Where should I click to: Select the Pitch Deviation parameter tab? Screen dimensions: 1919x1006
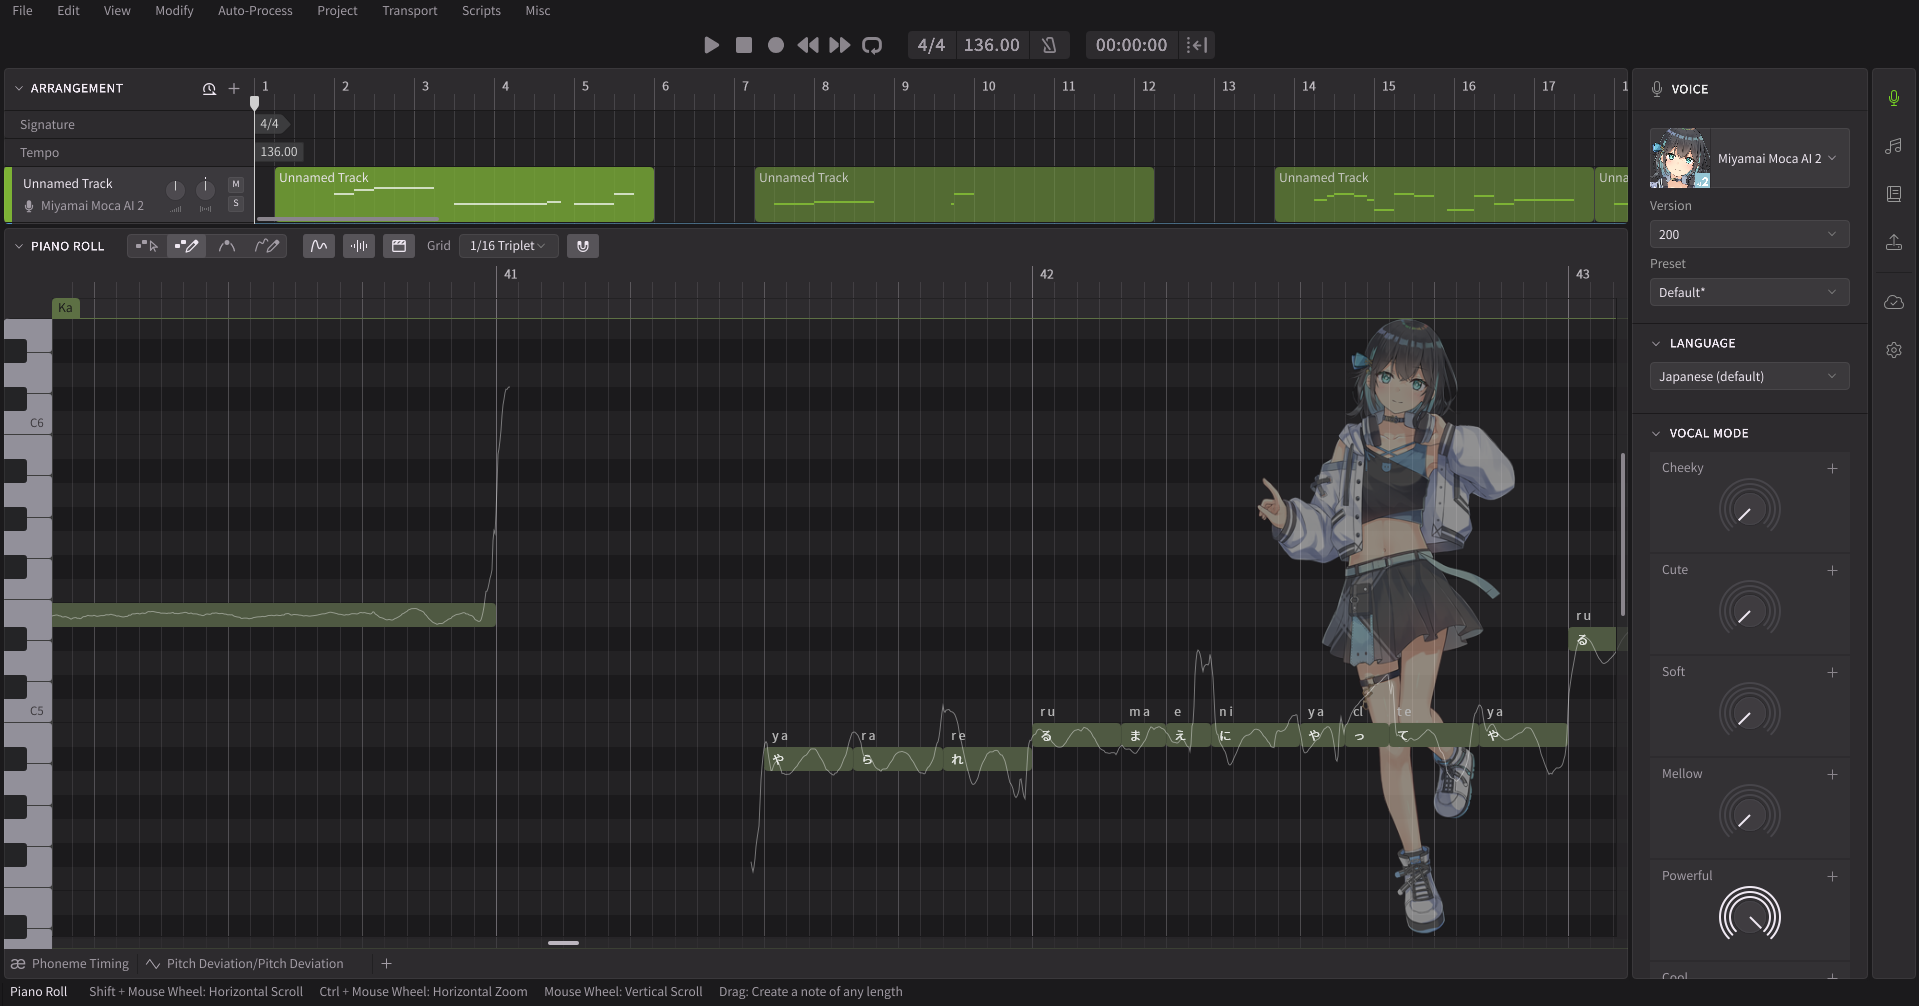(245, 964)
